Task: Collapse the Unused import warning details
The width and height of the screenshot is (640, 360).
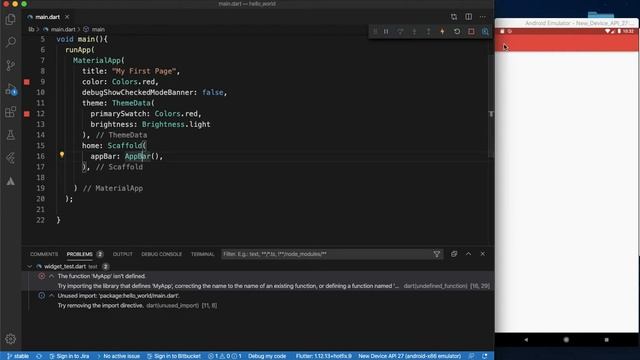Action: [51, 296]
